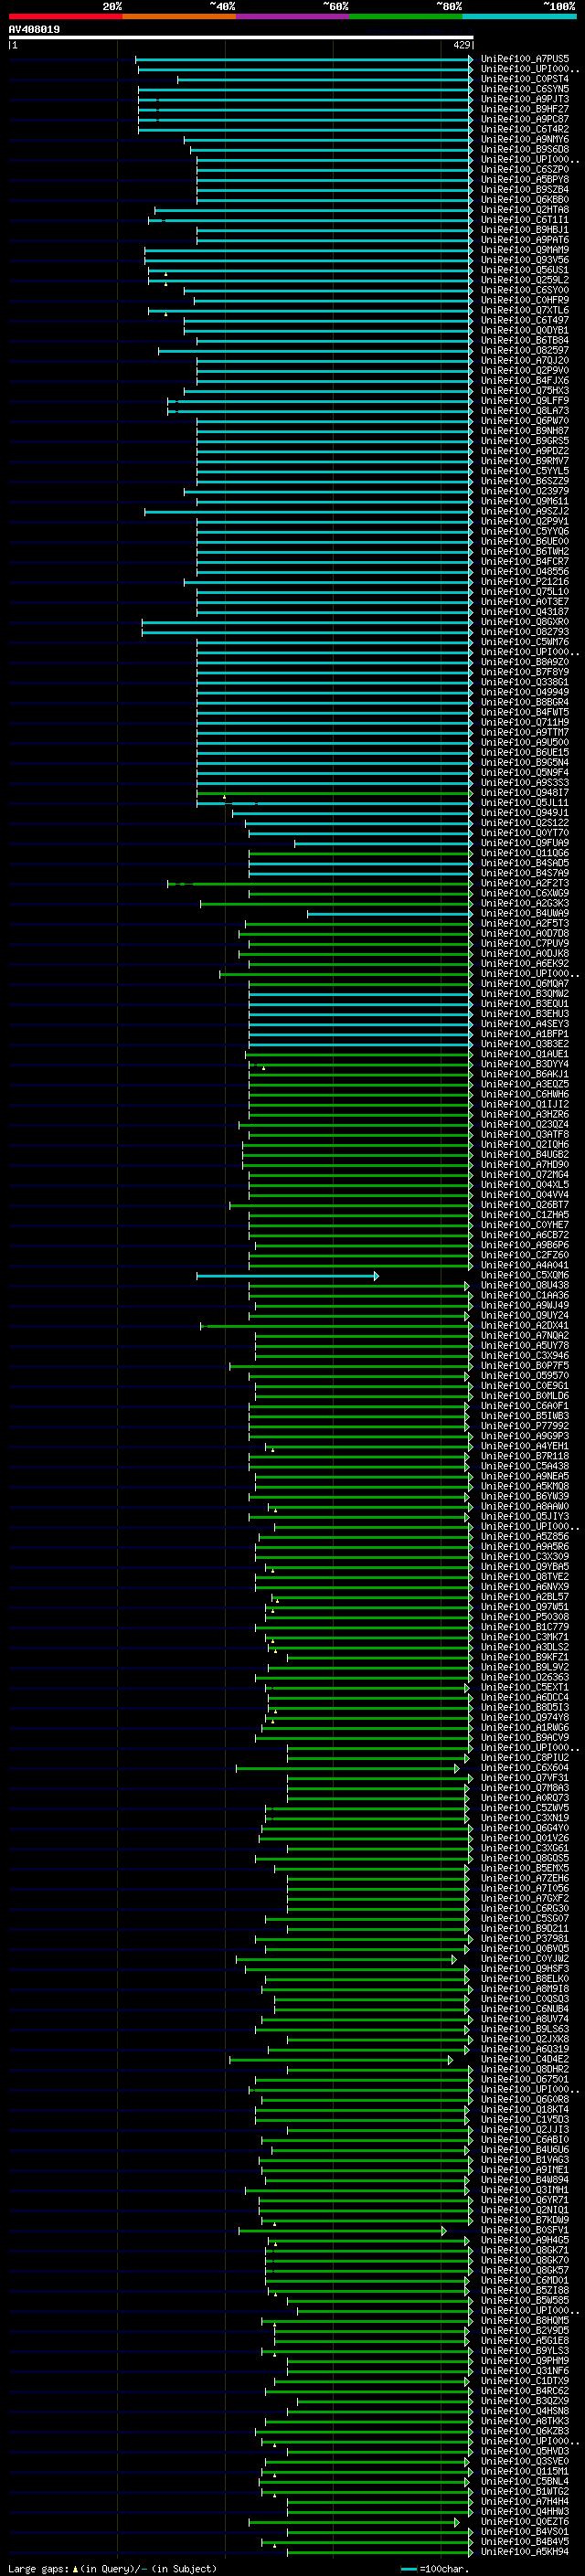Select the UniRef100_Q75L10 label

[x=525, y=592]
